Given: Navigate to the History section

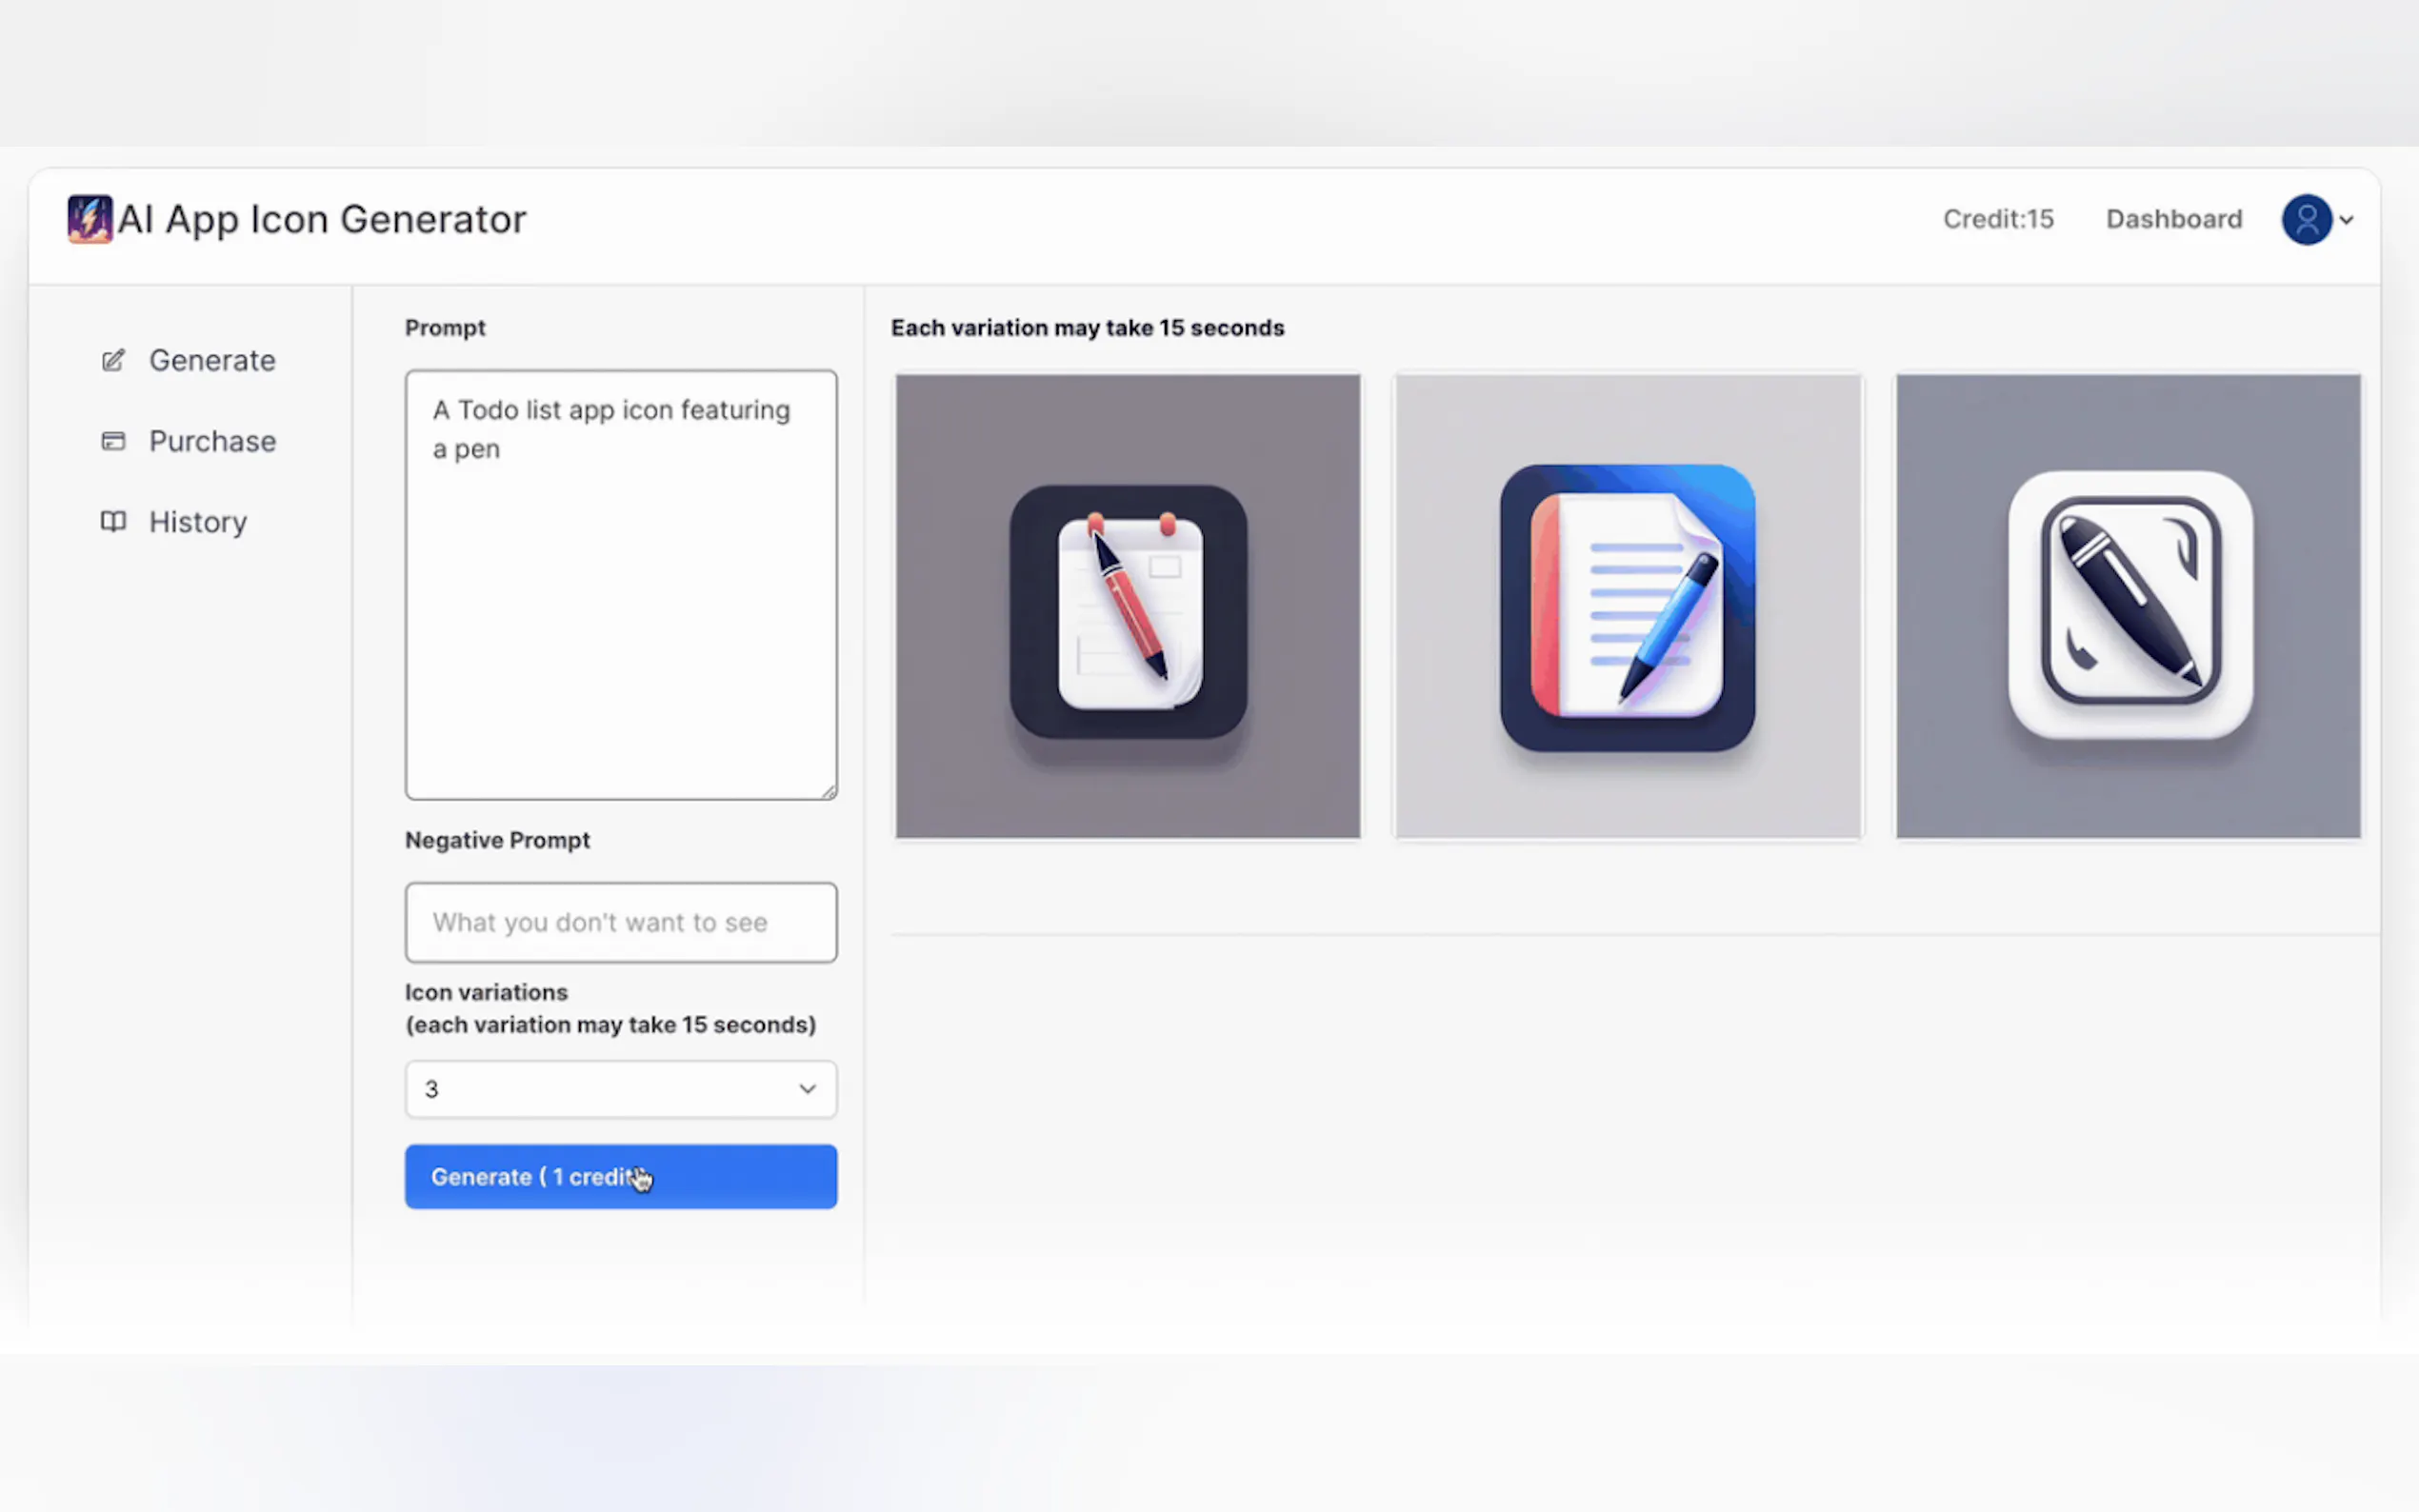Looking at the screenshot, I should click(x=197, y=521).
